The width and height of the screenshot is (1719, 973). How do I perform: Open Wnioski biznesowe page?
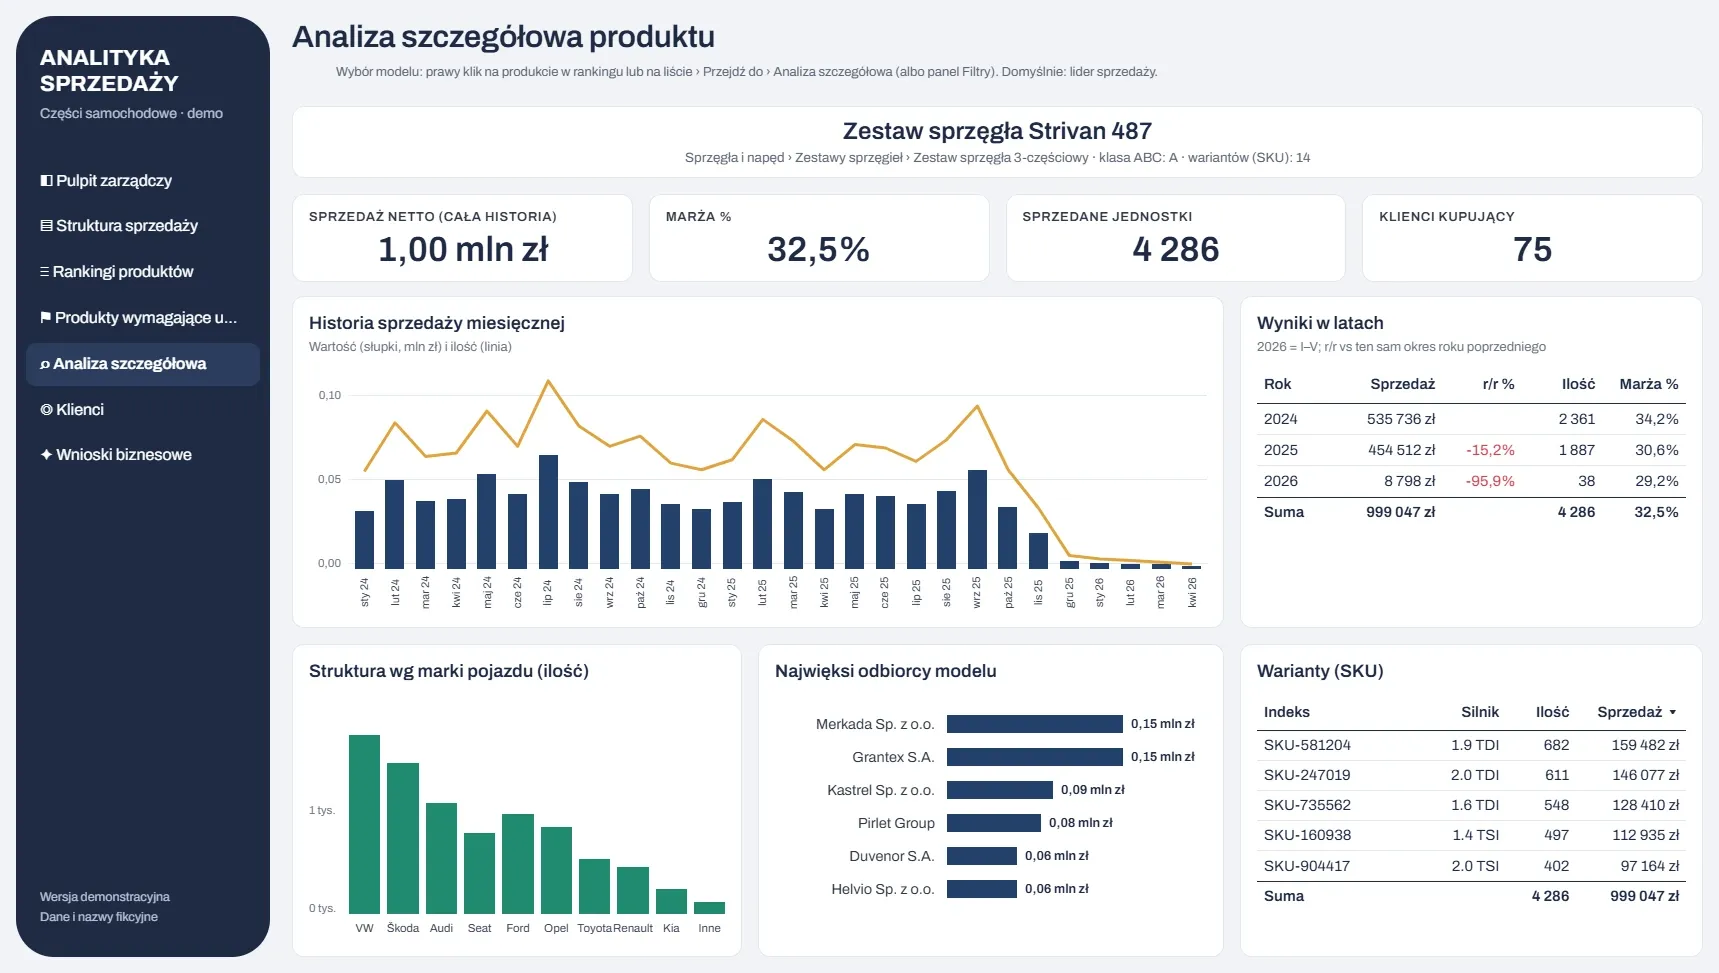[142, 455]
